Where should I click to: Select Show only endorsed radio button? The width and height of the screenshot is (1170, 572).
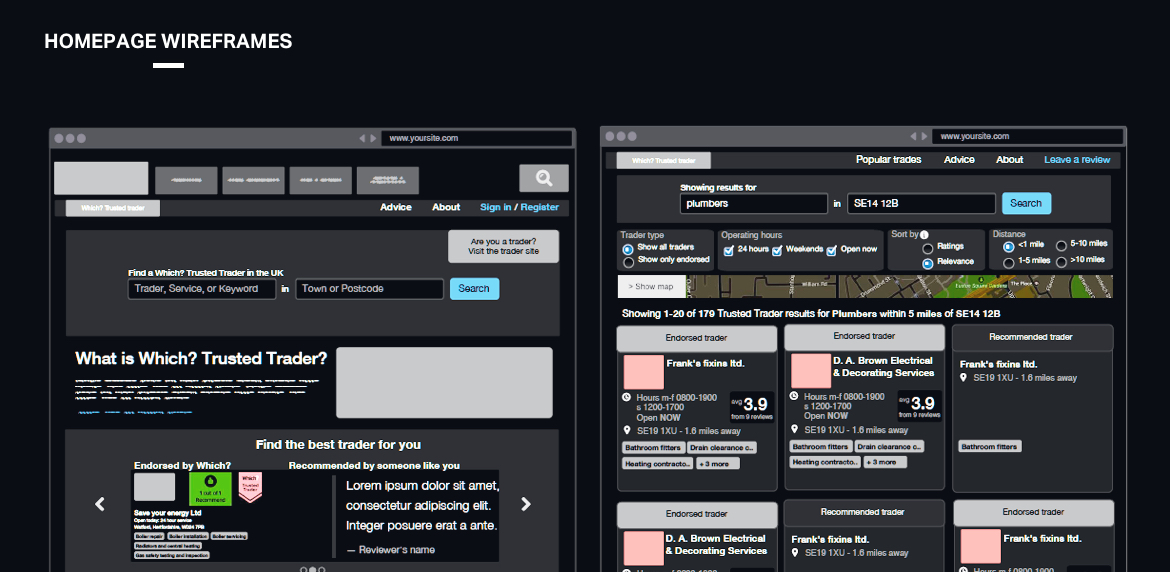[x=628, y=261]
